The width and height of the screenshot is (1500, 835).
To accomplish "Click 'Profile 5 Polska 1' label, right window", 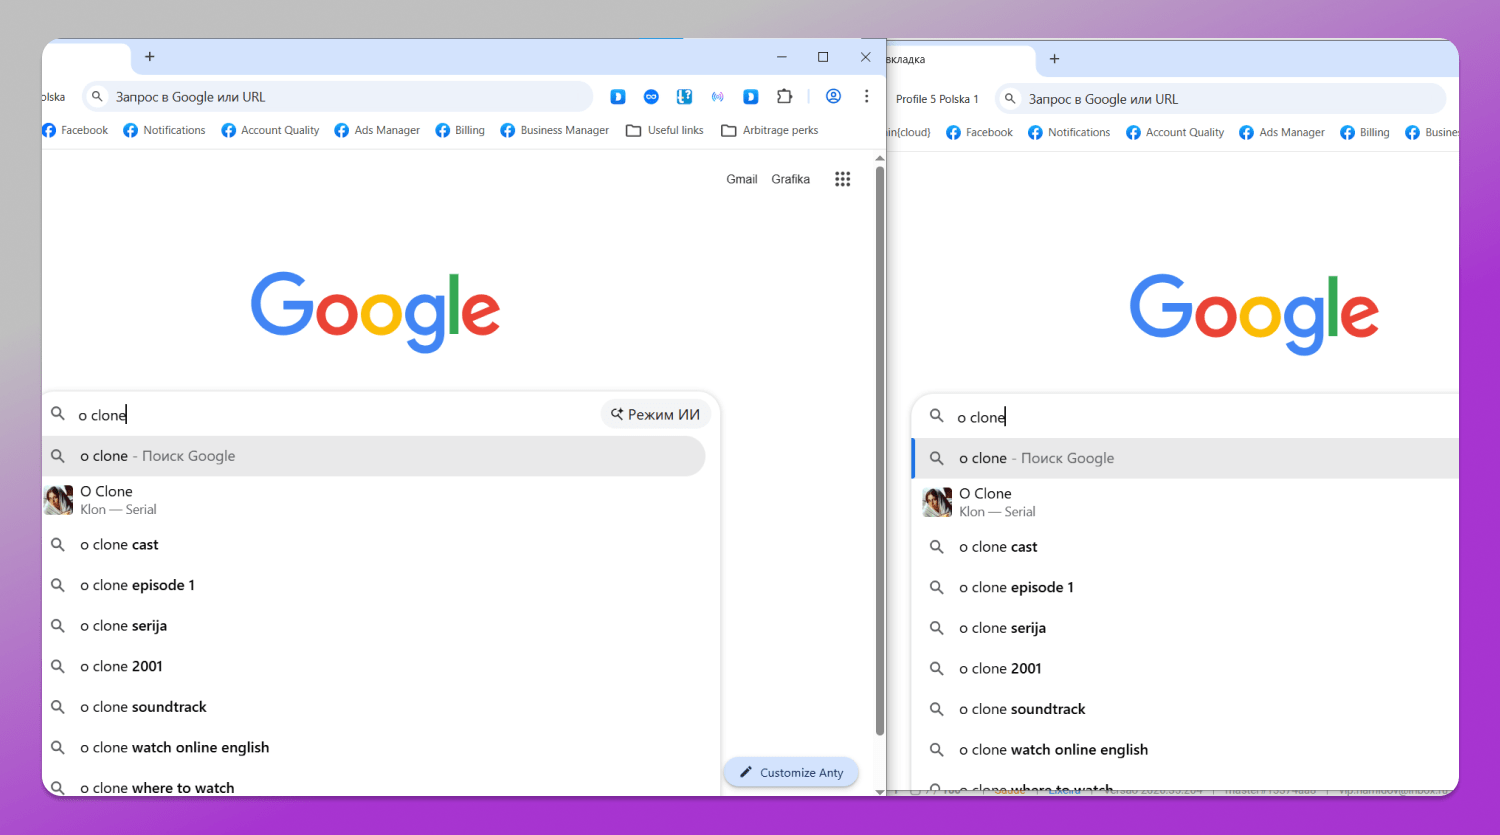I will [x=937, y=99].
